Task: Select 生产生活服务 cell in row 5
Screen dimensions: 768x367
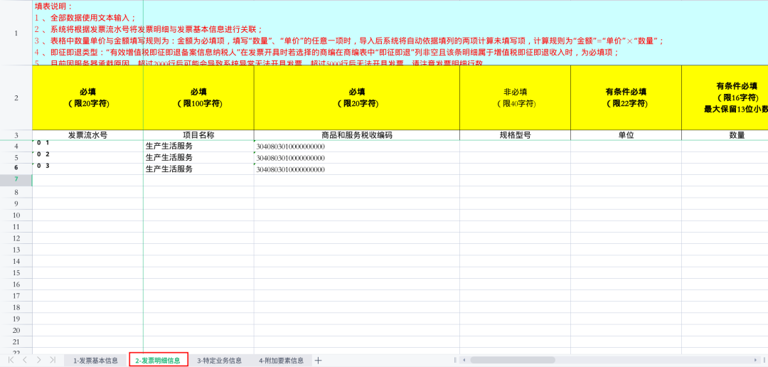Action: (198, 157)
